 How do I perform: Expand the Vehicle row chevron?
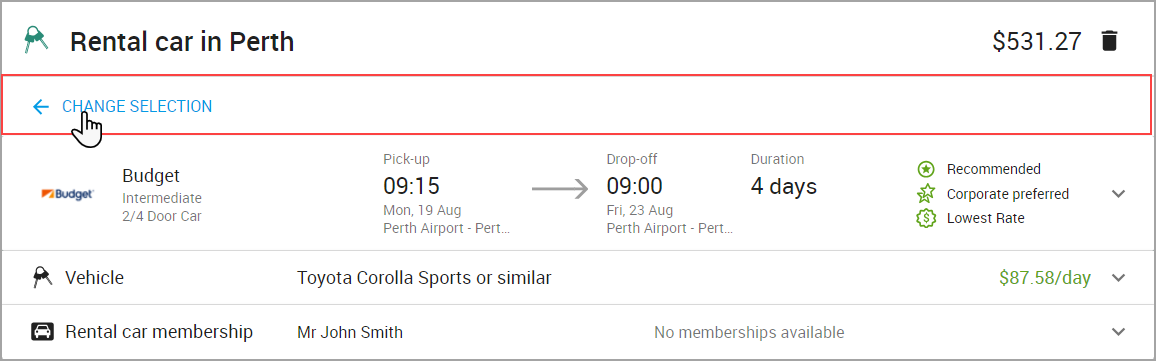pyautogui.click(x=1118, y=278)
